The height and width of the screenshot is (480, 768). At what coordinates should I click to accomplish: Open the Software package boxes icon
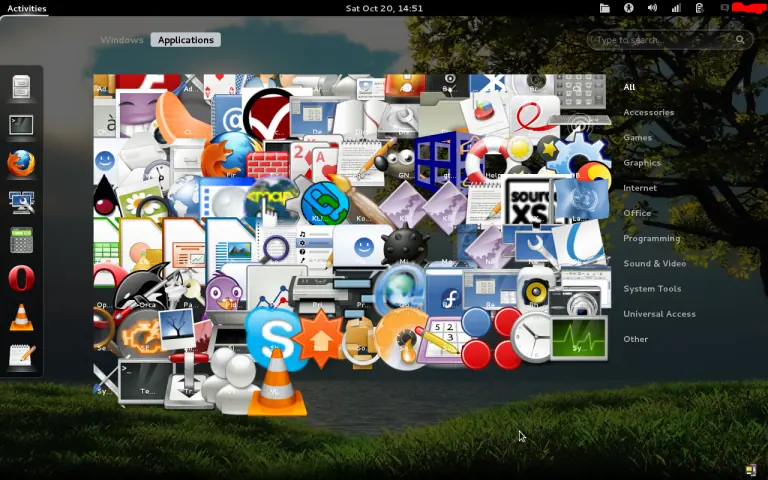360,343
